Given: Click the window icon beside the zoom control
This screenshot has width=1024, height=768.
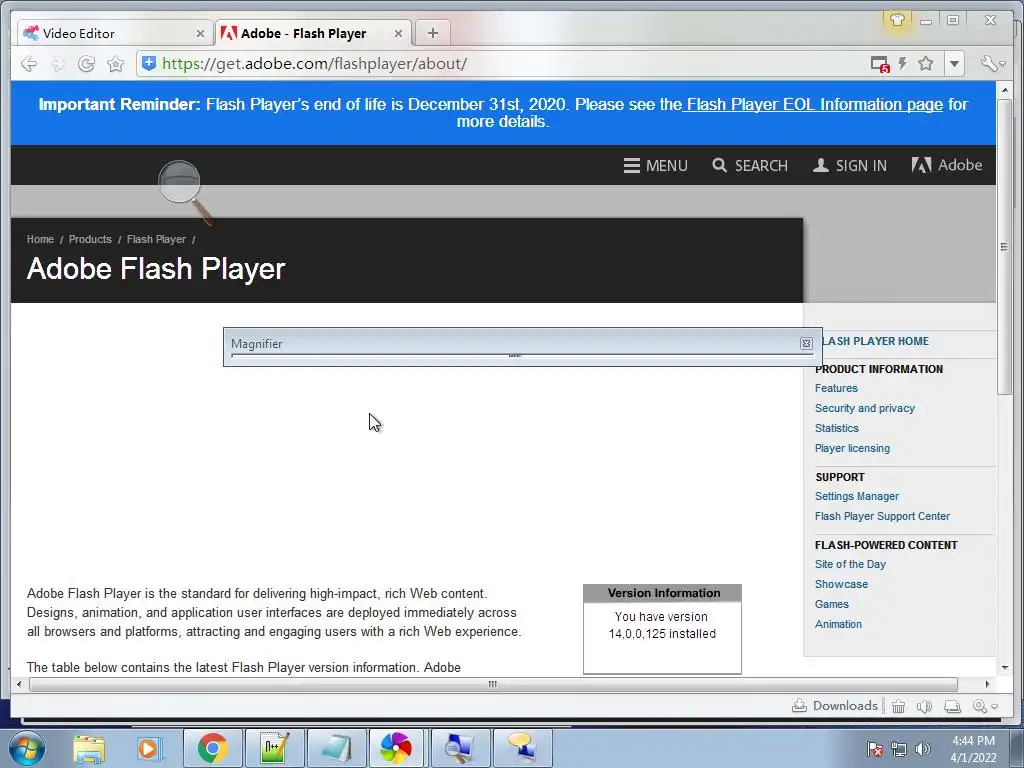Looking at the screenshot, I should pyautogui.click(x=953, y=706).
